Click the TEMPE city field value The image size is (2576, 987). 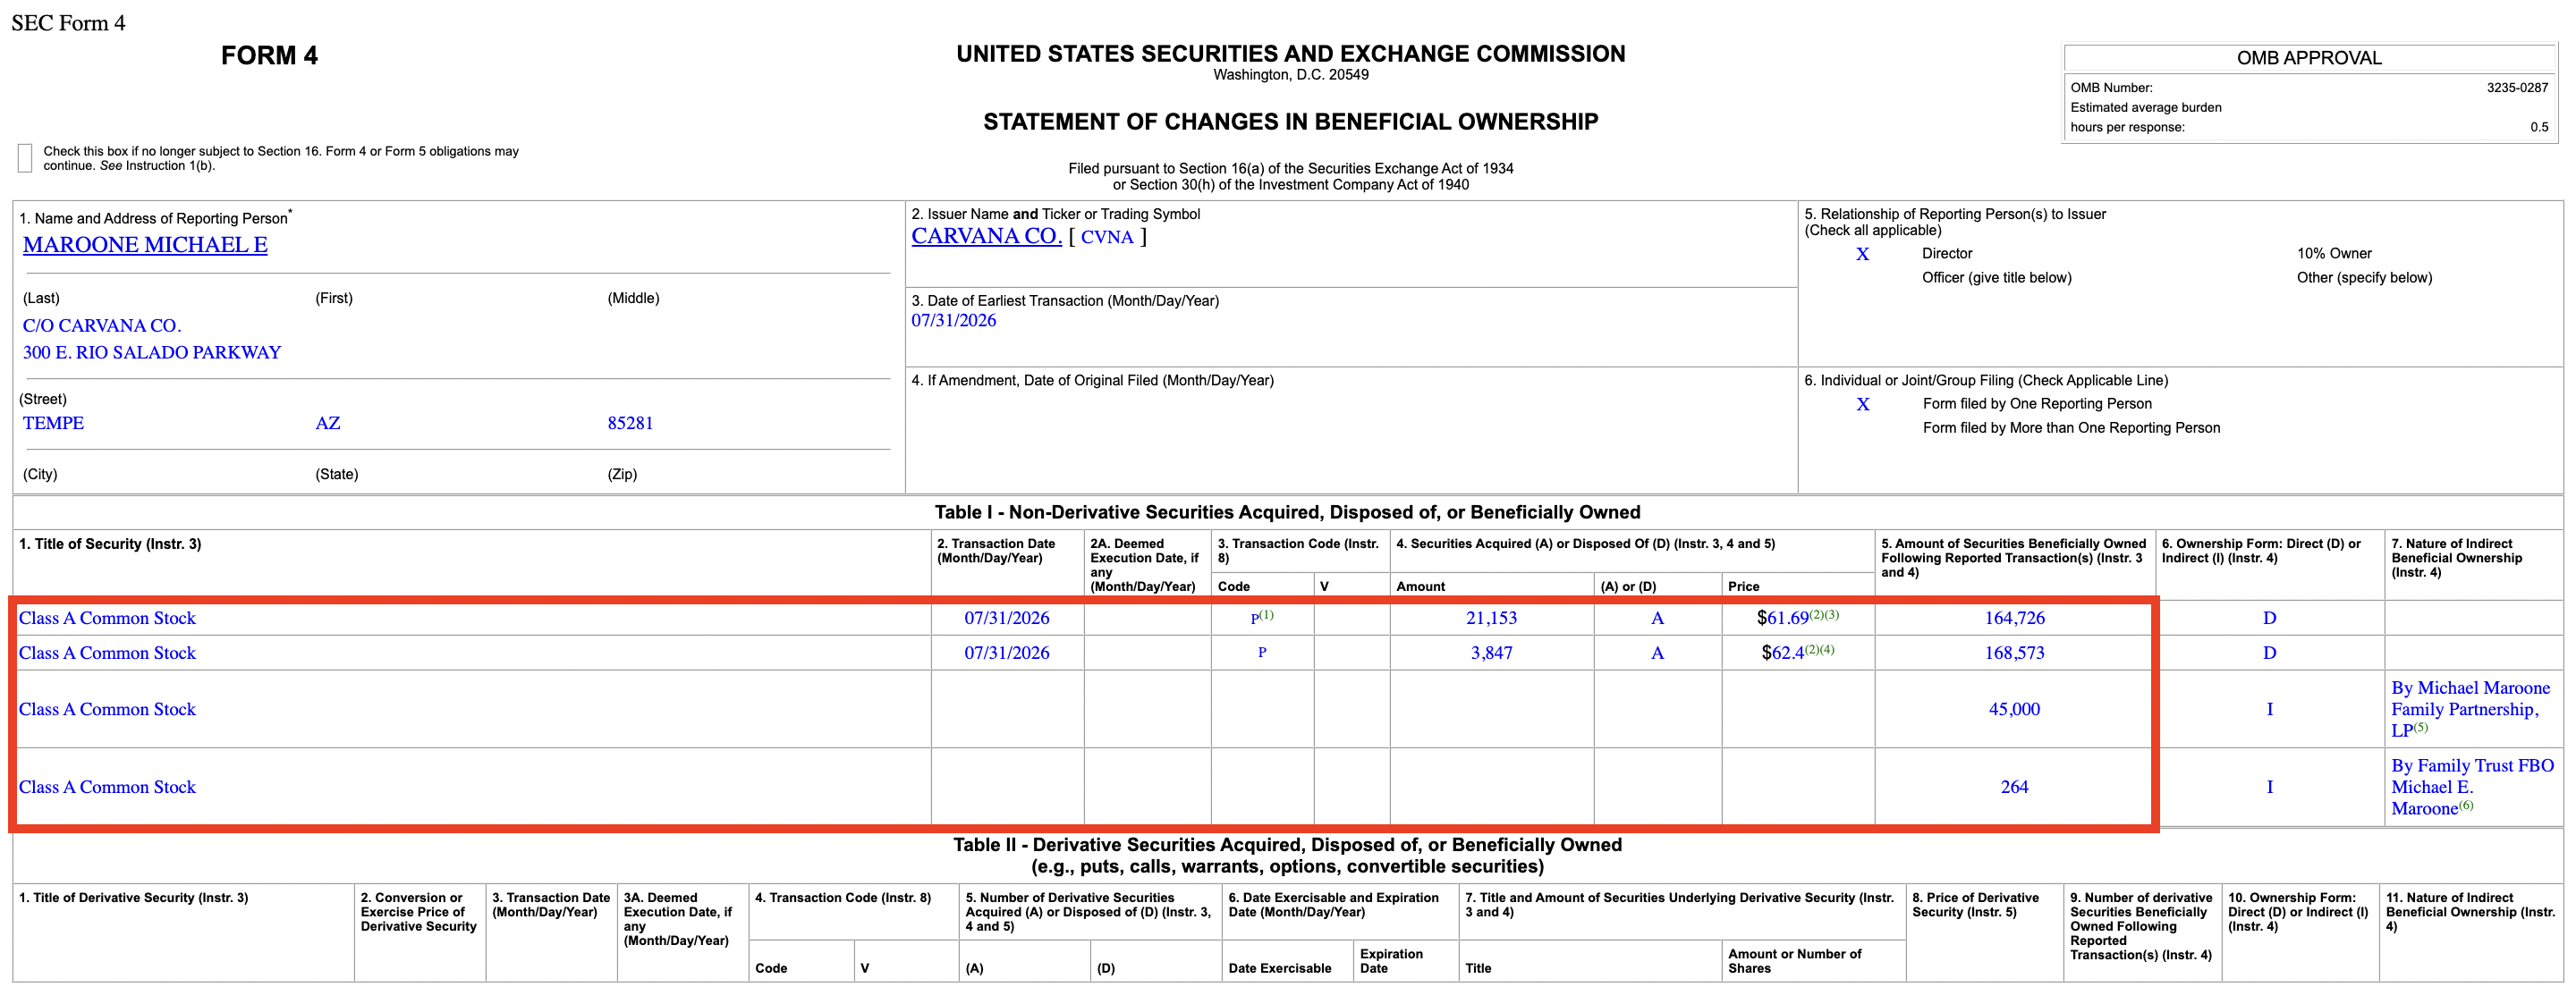pyautogui.click(x=53, y=423)
